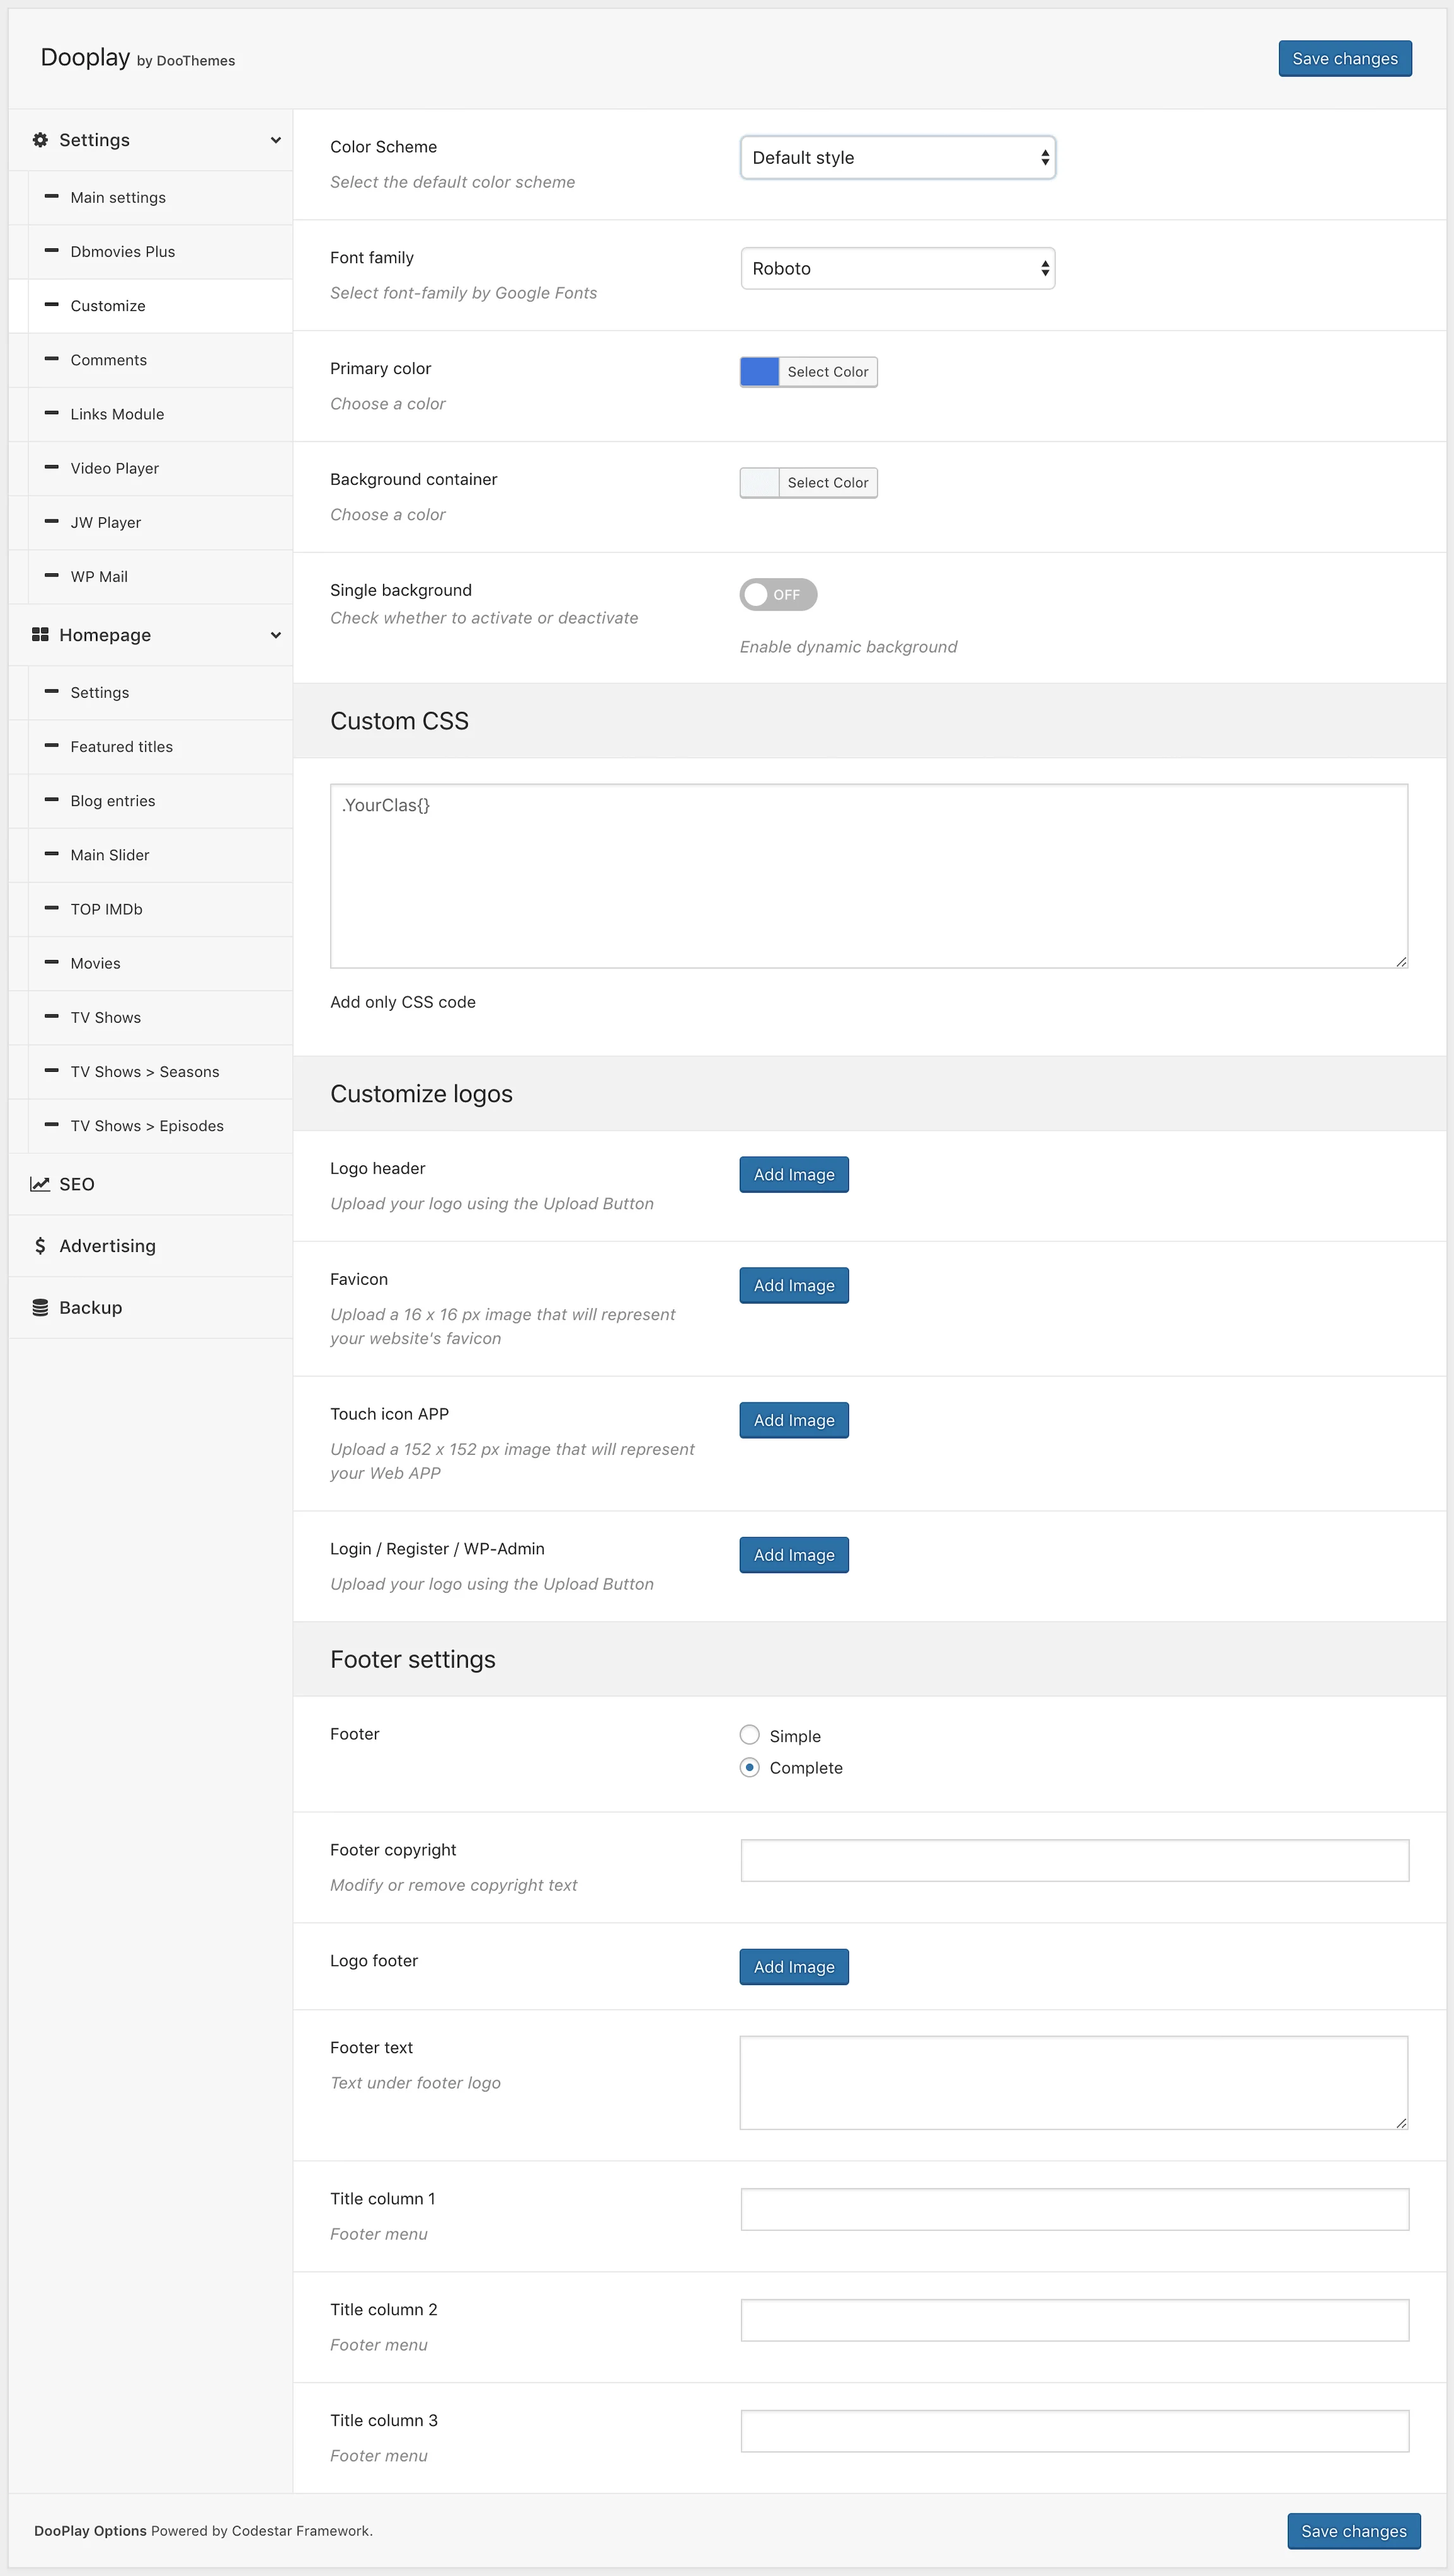Collapse the Homepage section chevron
The height and width of the screenshot is (2576, 1454).
click(x=276, y=634)
